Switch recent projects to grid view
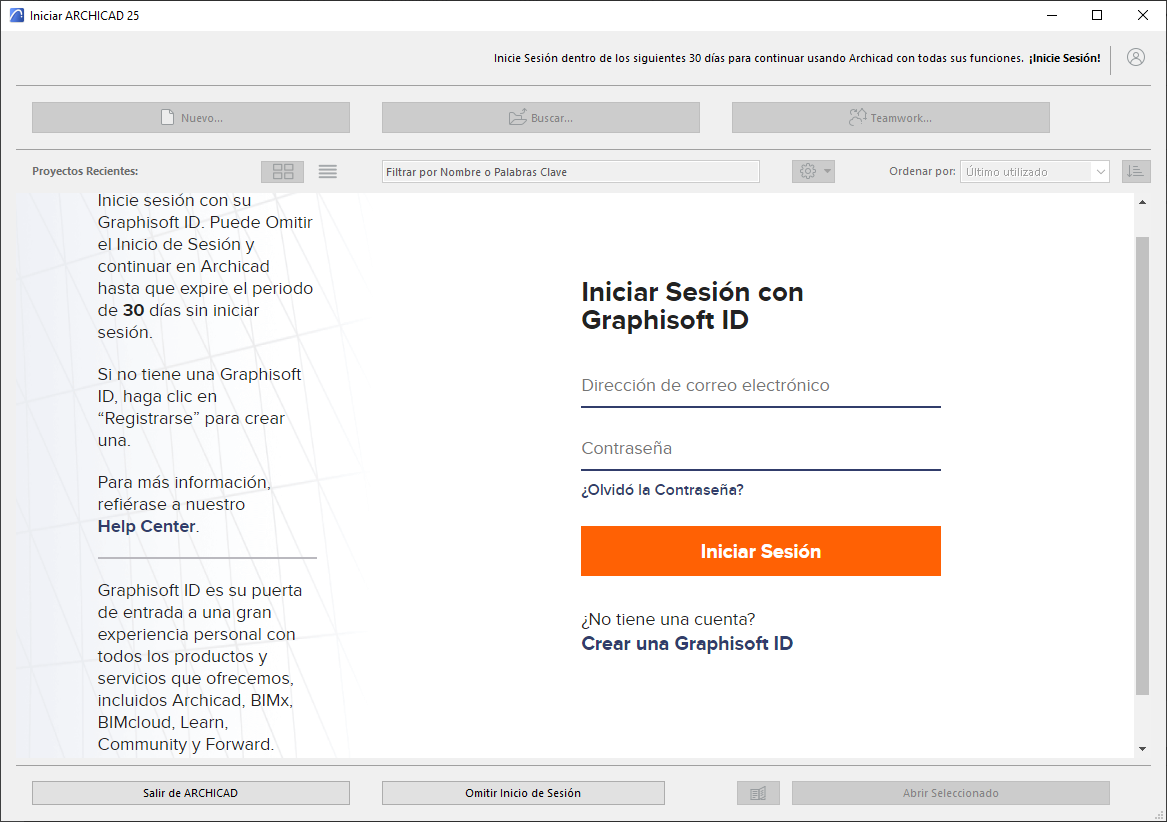Screen dimensions: 1167x822 (x=282, y=171)
